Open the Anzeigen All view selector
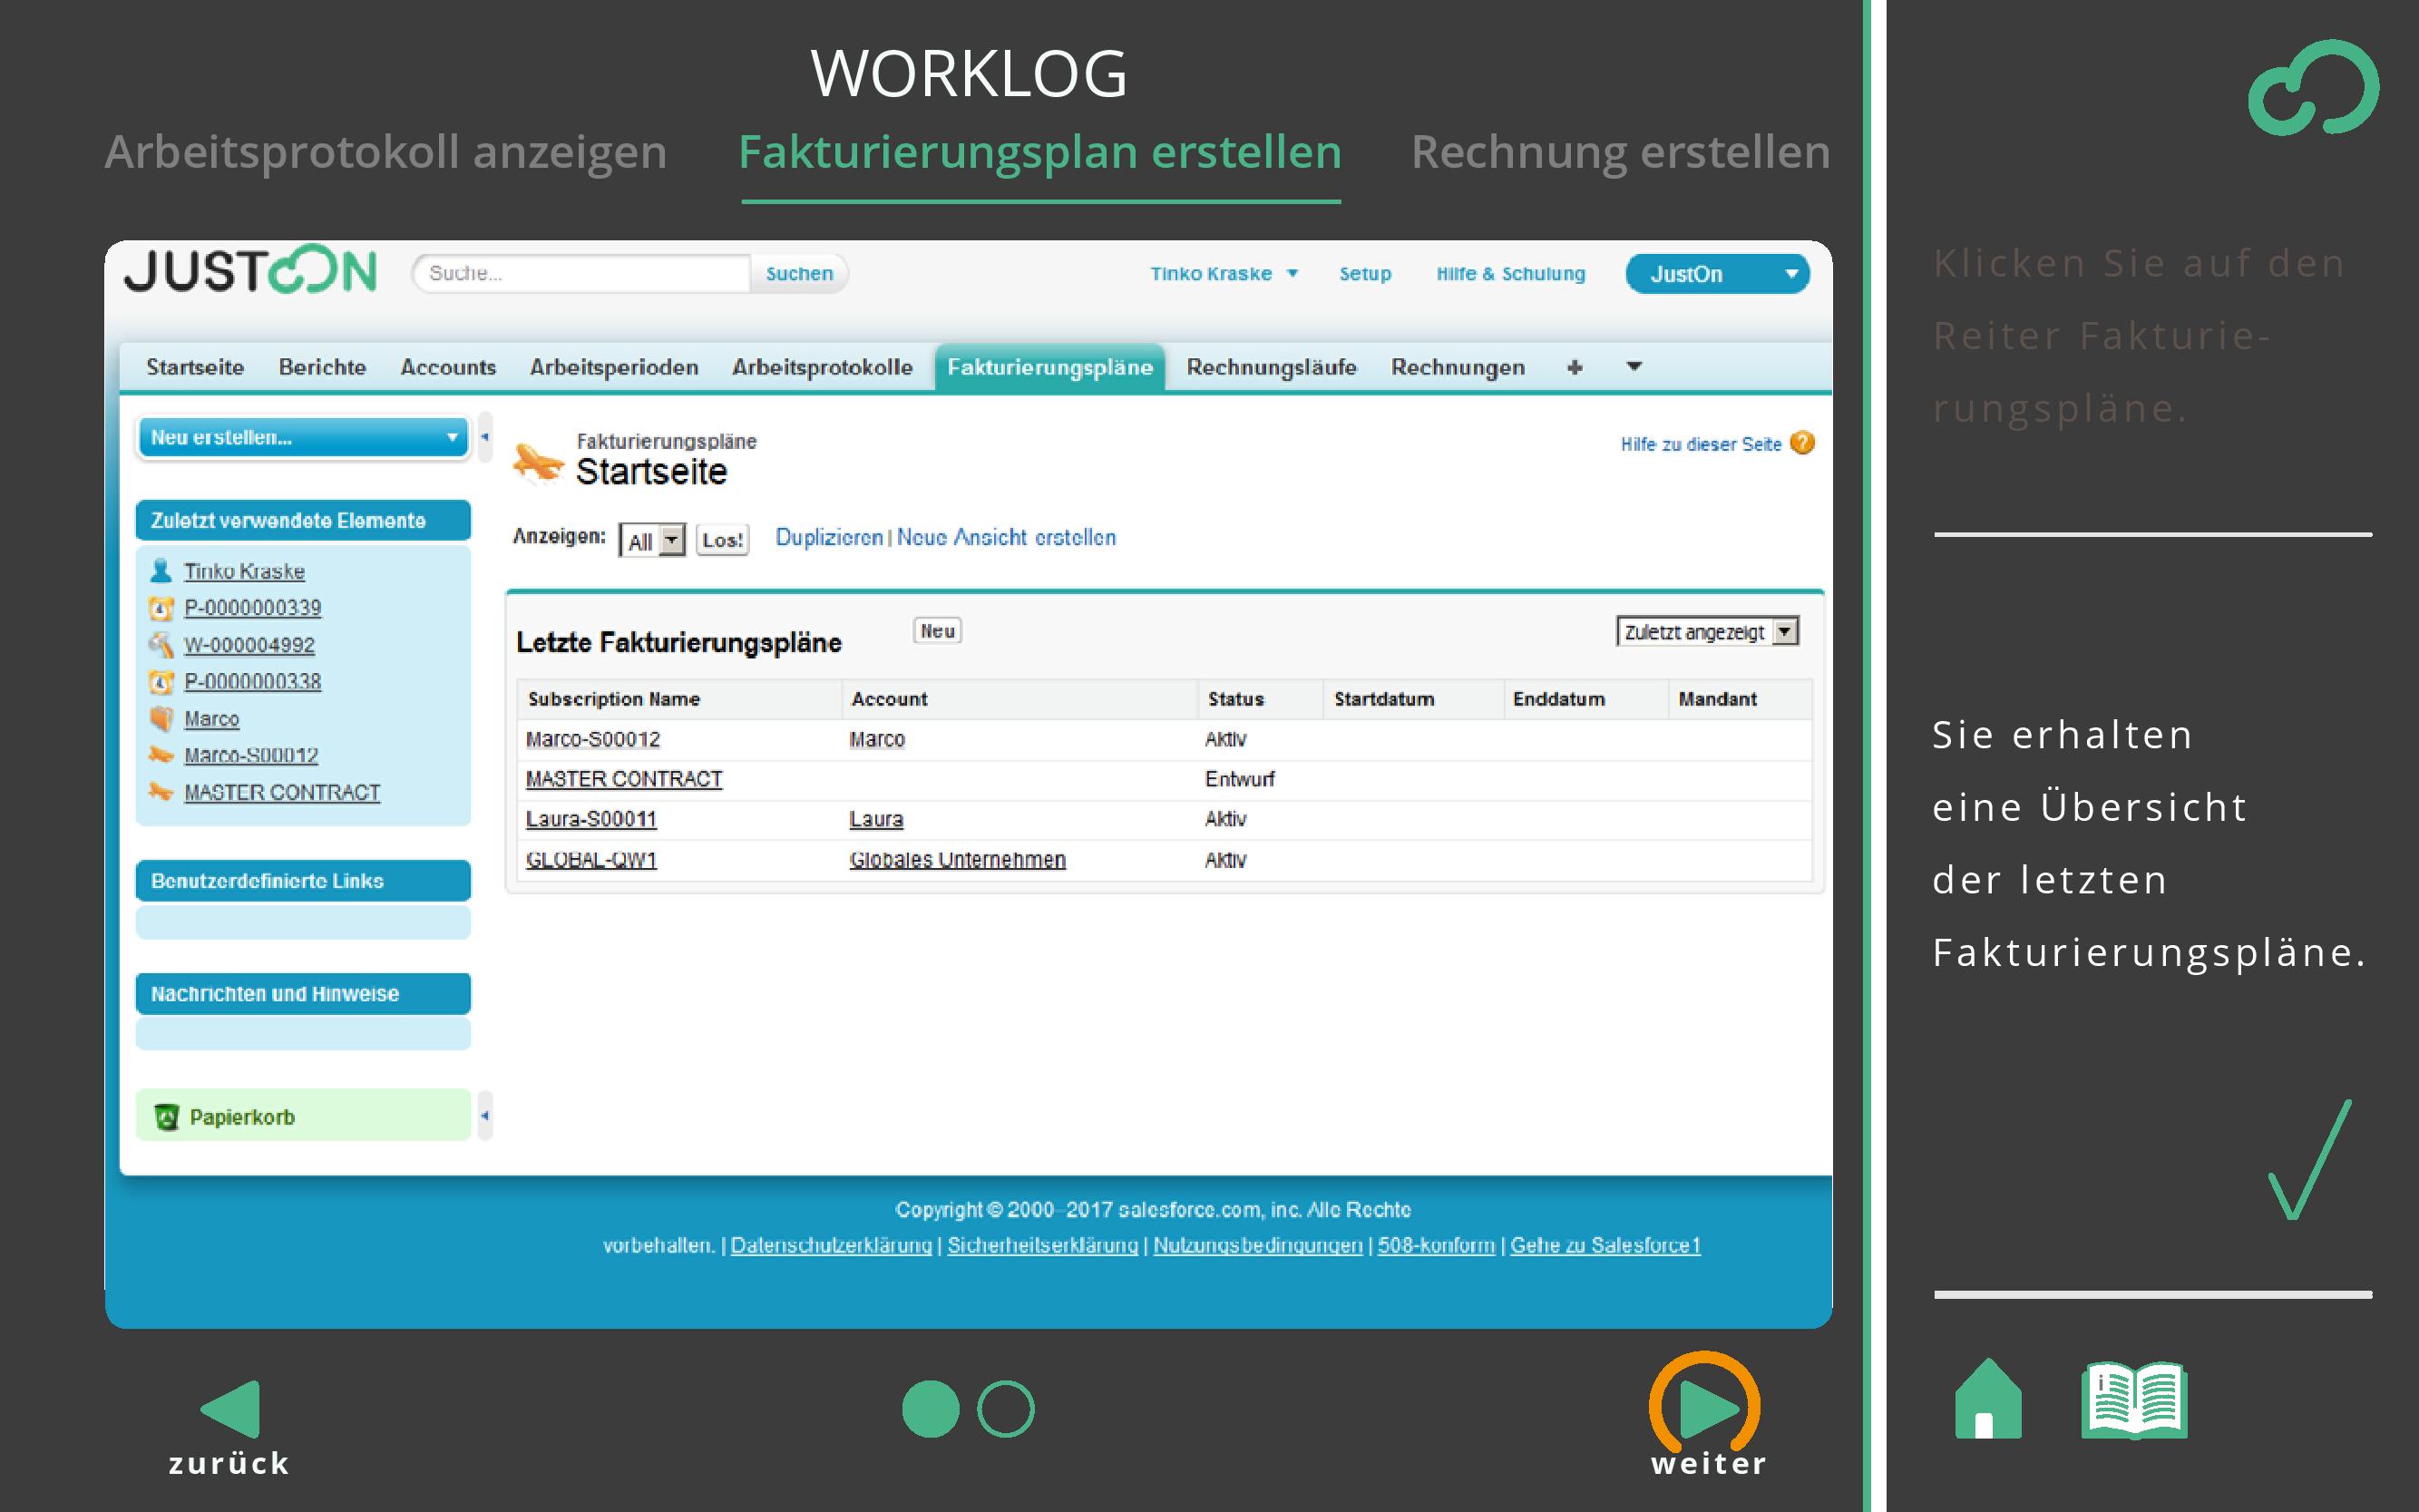 [x=652, y=541]
